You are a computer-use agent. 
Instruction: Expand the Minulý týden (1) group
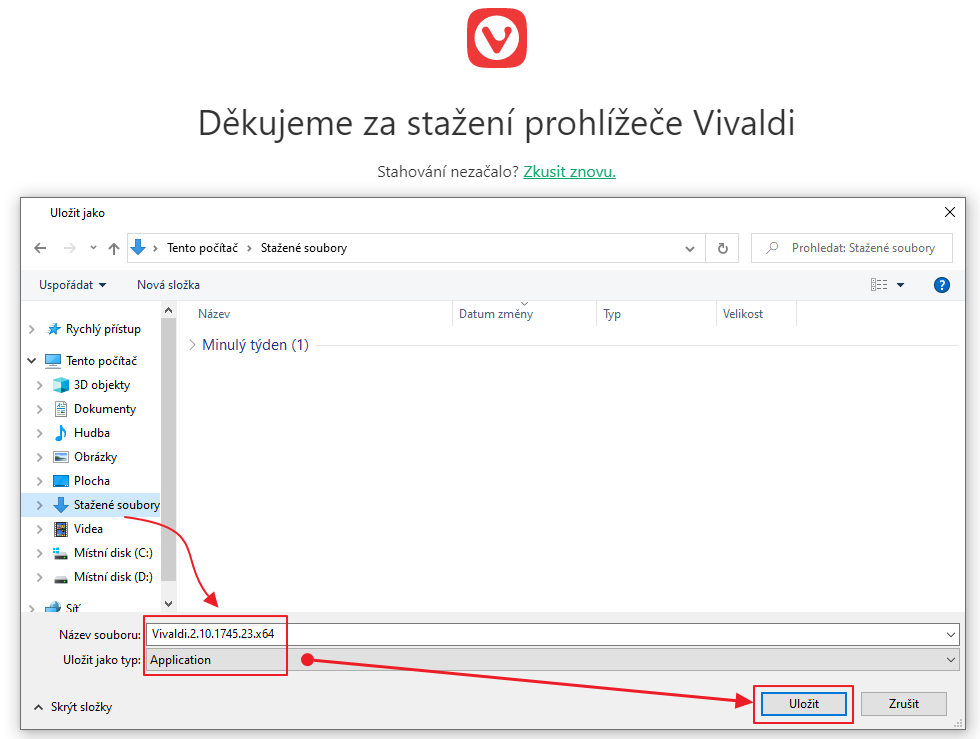(192, 344)
